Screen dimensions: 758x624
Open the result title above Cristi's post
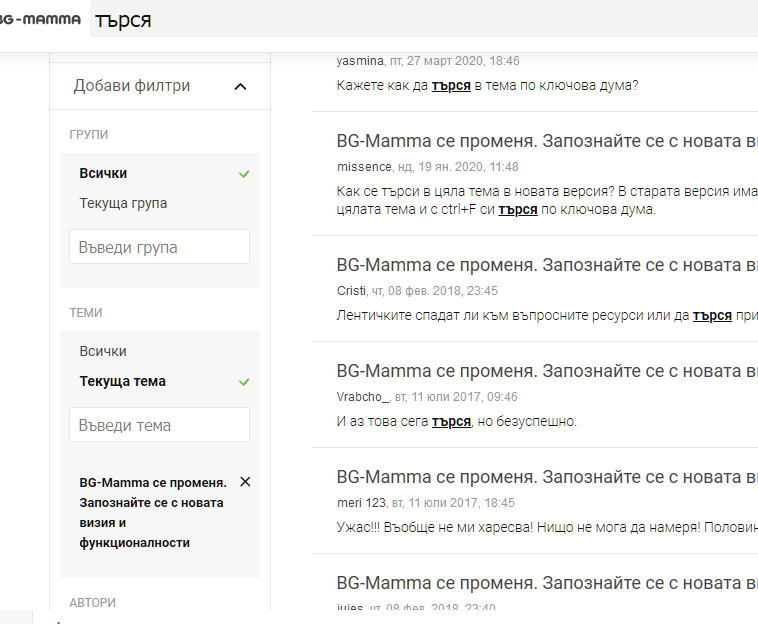click(x=546, y=265)
